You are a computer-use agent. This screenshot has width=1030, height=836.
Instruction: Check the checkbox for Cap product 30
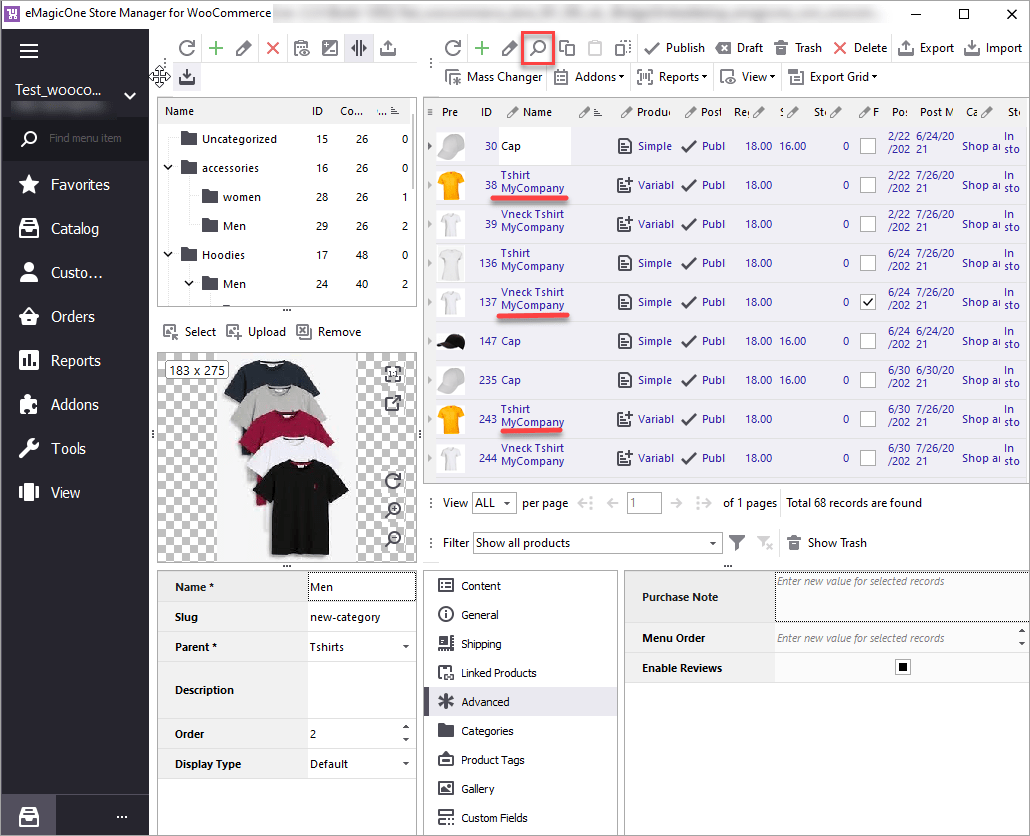pos(868,146)
